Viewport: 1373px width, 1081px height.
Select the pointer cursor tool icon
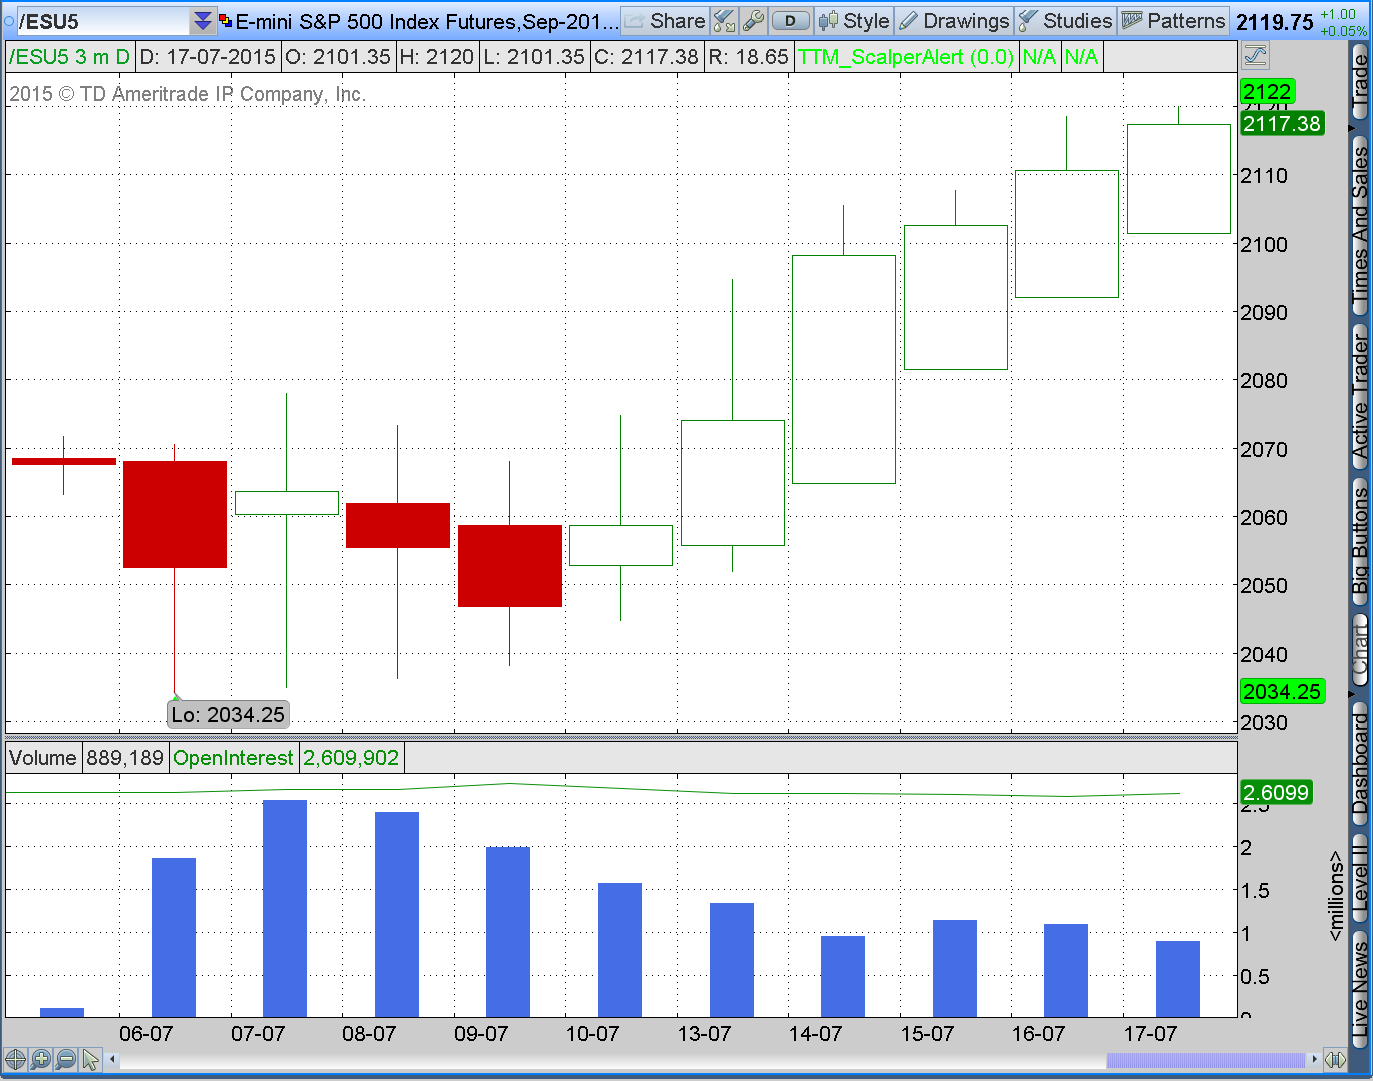(91, 1059)
